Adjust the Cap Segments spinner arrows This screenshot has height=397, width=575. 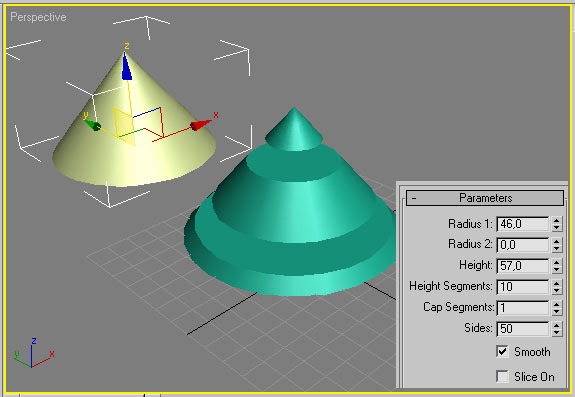pyautogui.click(x=556, y=308)
